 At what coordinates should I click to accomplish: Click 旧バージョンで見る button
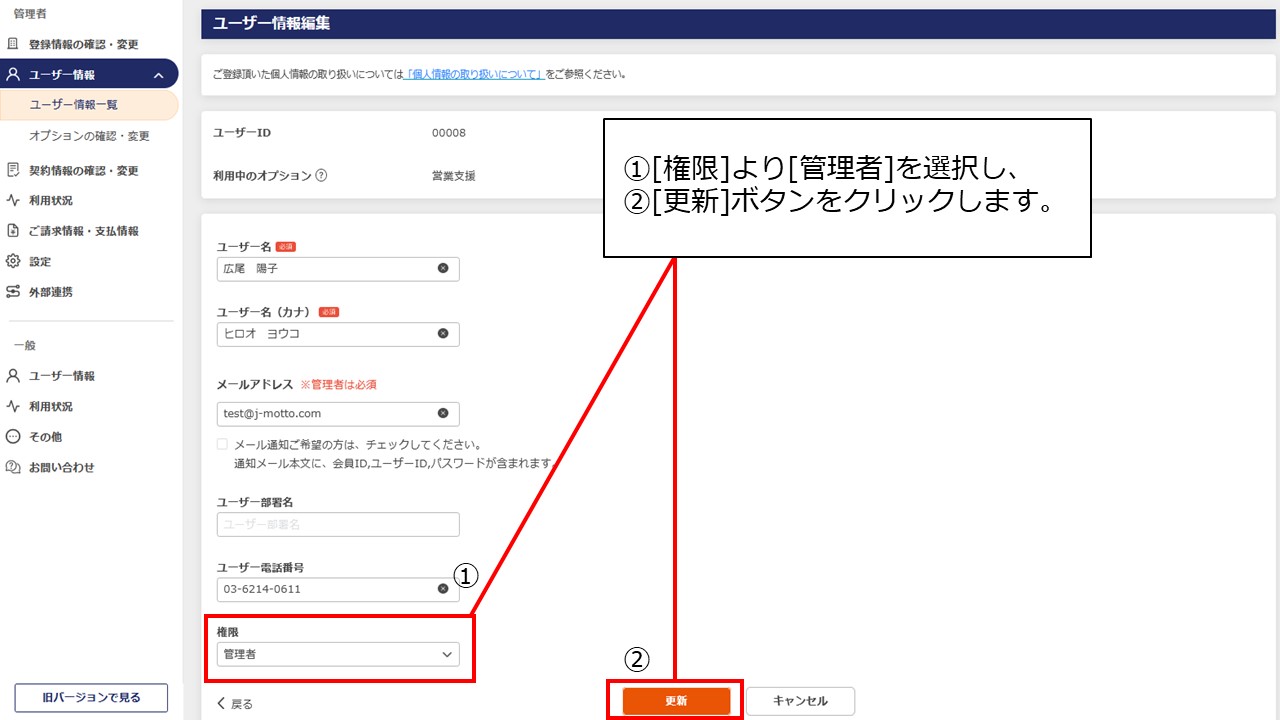click(91, 697)
